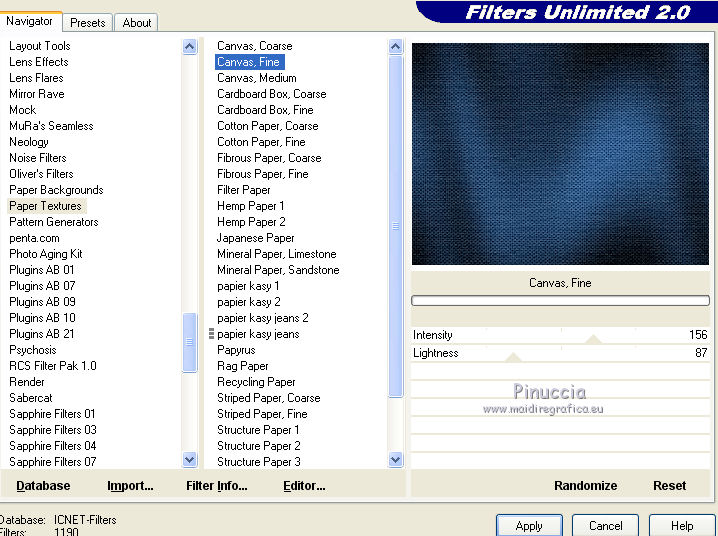This screenshot has width=718, height=536.
Task: Select Oliver's Filters category
Action: [x=41, y=174]
